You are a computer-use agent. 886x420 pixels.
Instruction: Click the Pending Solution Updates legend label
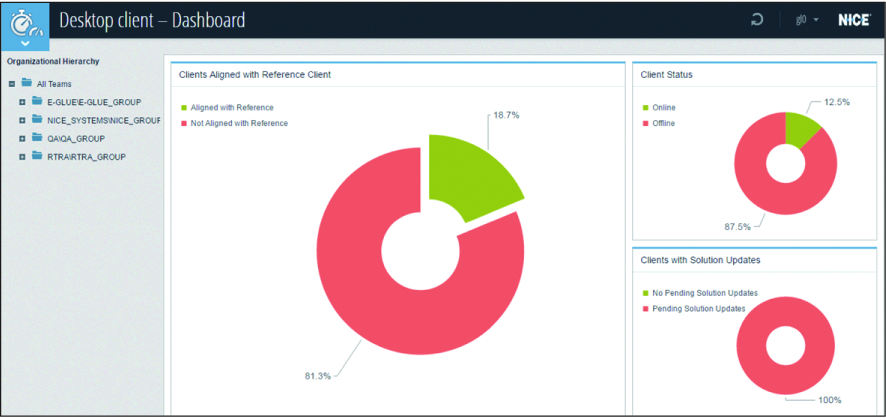698,309
